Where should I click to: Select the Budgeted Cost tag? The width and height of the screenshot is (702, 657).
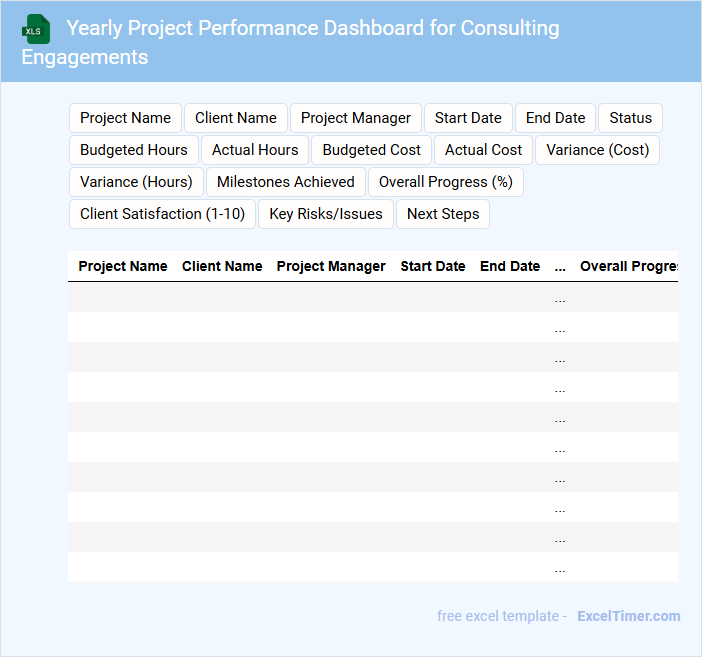click(372, 150)
